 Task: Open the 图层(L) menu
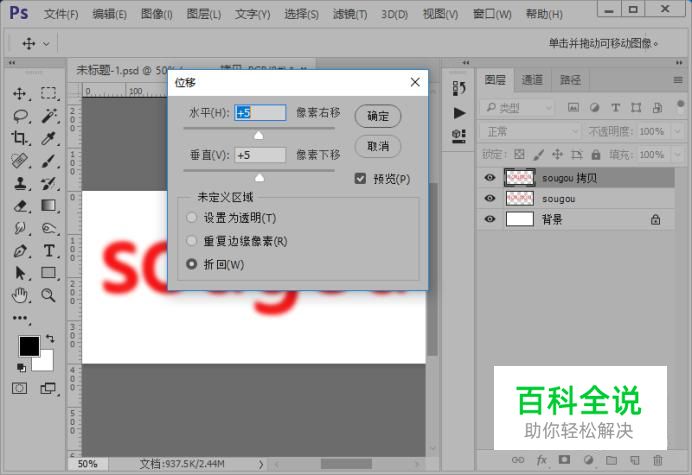(203, 14)
